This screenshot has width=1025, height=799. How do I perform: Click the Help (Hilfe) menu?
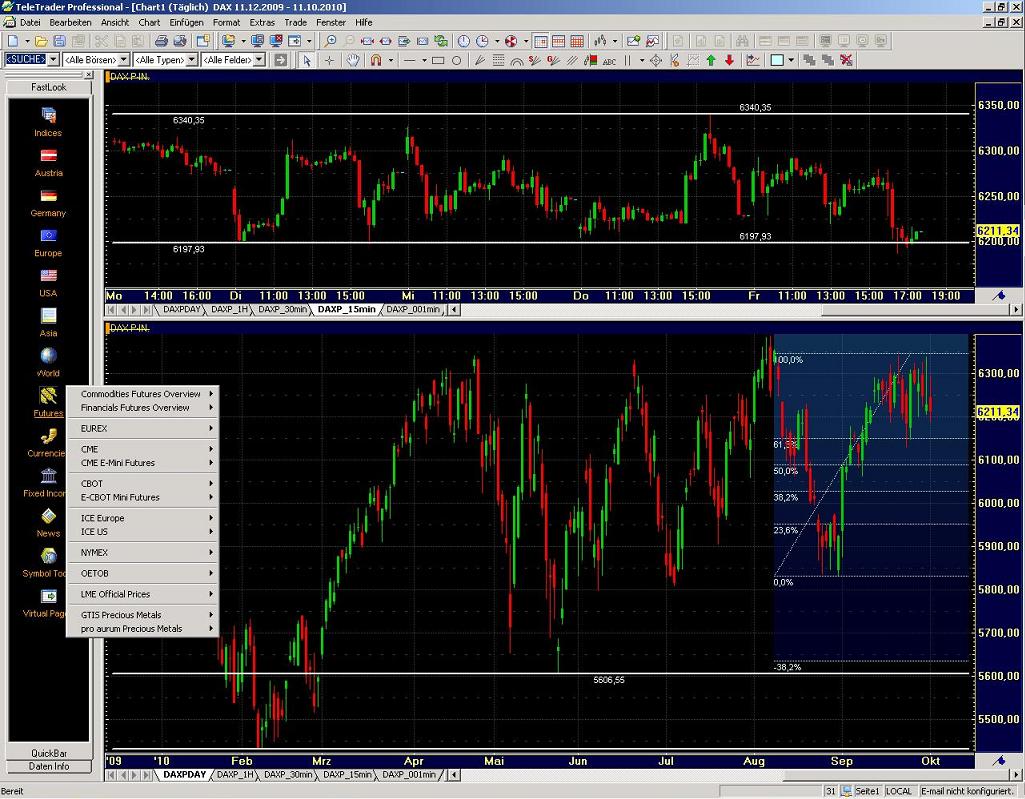(363, 22)
